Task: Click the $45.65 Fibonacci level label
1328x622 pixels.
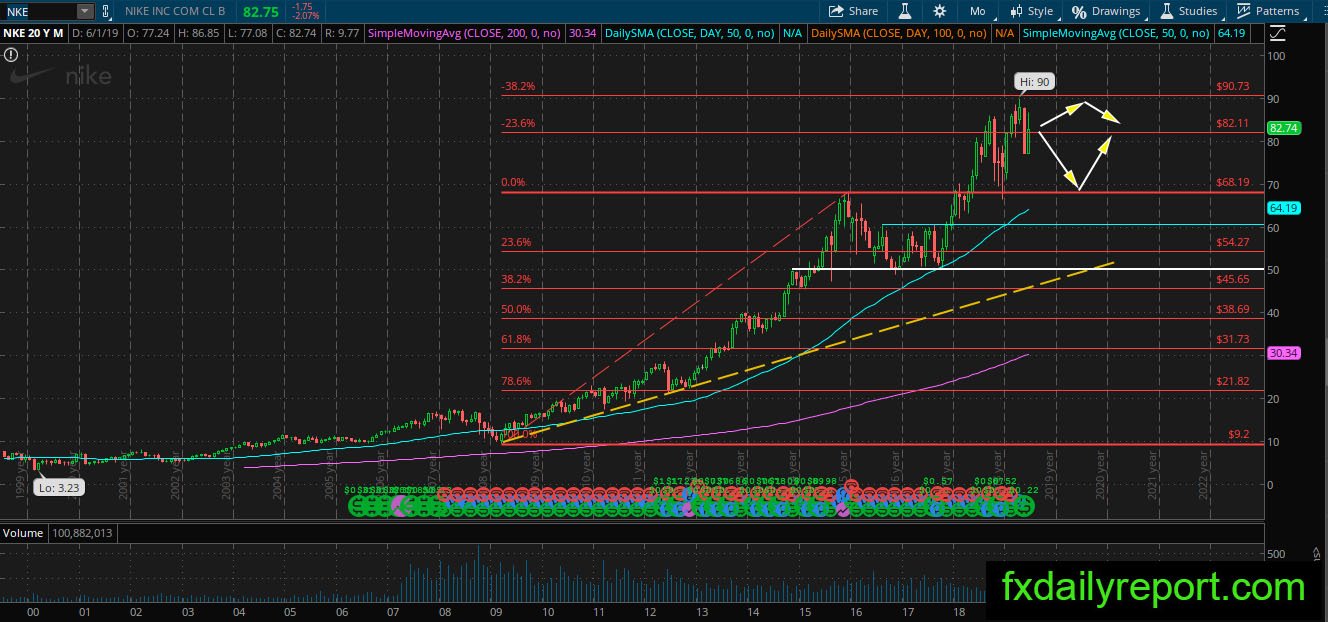Action: (x=1233, y=280)
